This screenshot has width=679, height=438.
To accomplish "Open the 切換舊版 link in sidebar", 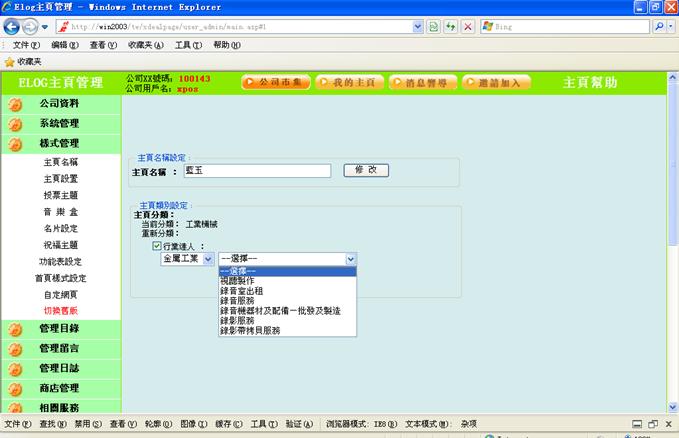I will coord(60,311).
